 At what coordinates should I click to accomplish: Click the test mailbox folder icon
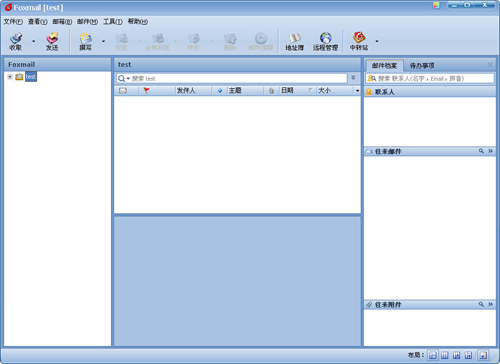coord(19,77)
